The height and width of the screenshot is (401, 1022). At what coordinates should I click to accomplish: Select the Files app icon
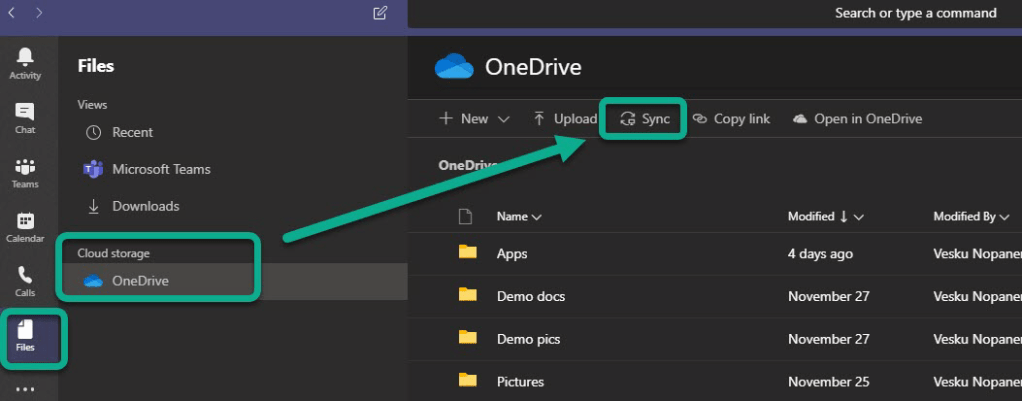tap(25, 336)
